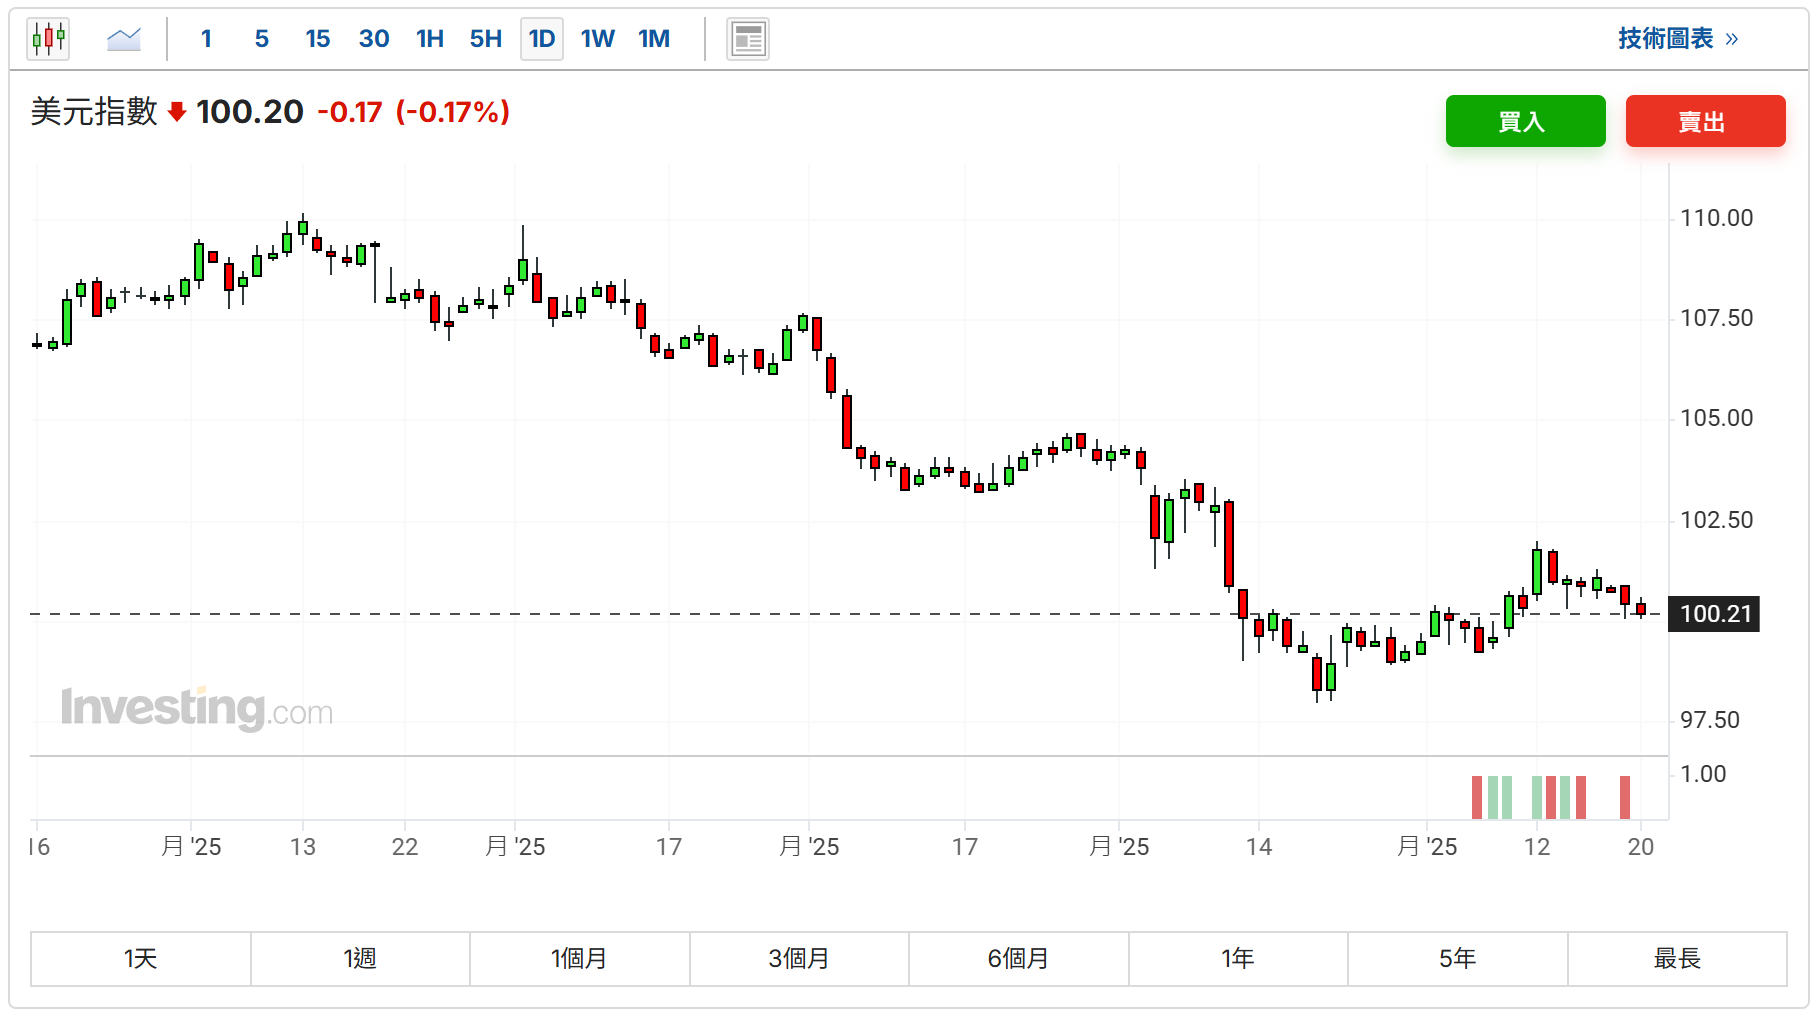Click the red down-arrow price indicator
This screenshot has height=1019, width=1819.
click(x=177, y=112)
